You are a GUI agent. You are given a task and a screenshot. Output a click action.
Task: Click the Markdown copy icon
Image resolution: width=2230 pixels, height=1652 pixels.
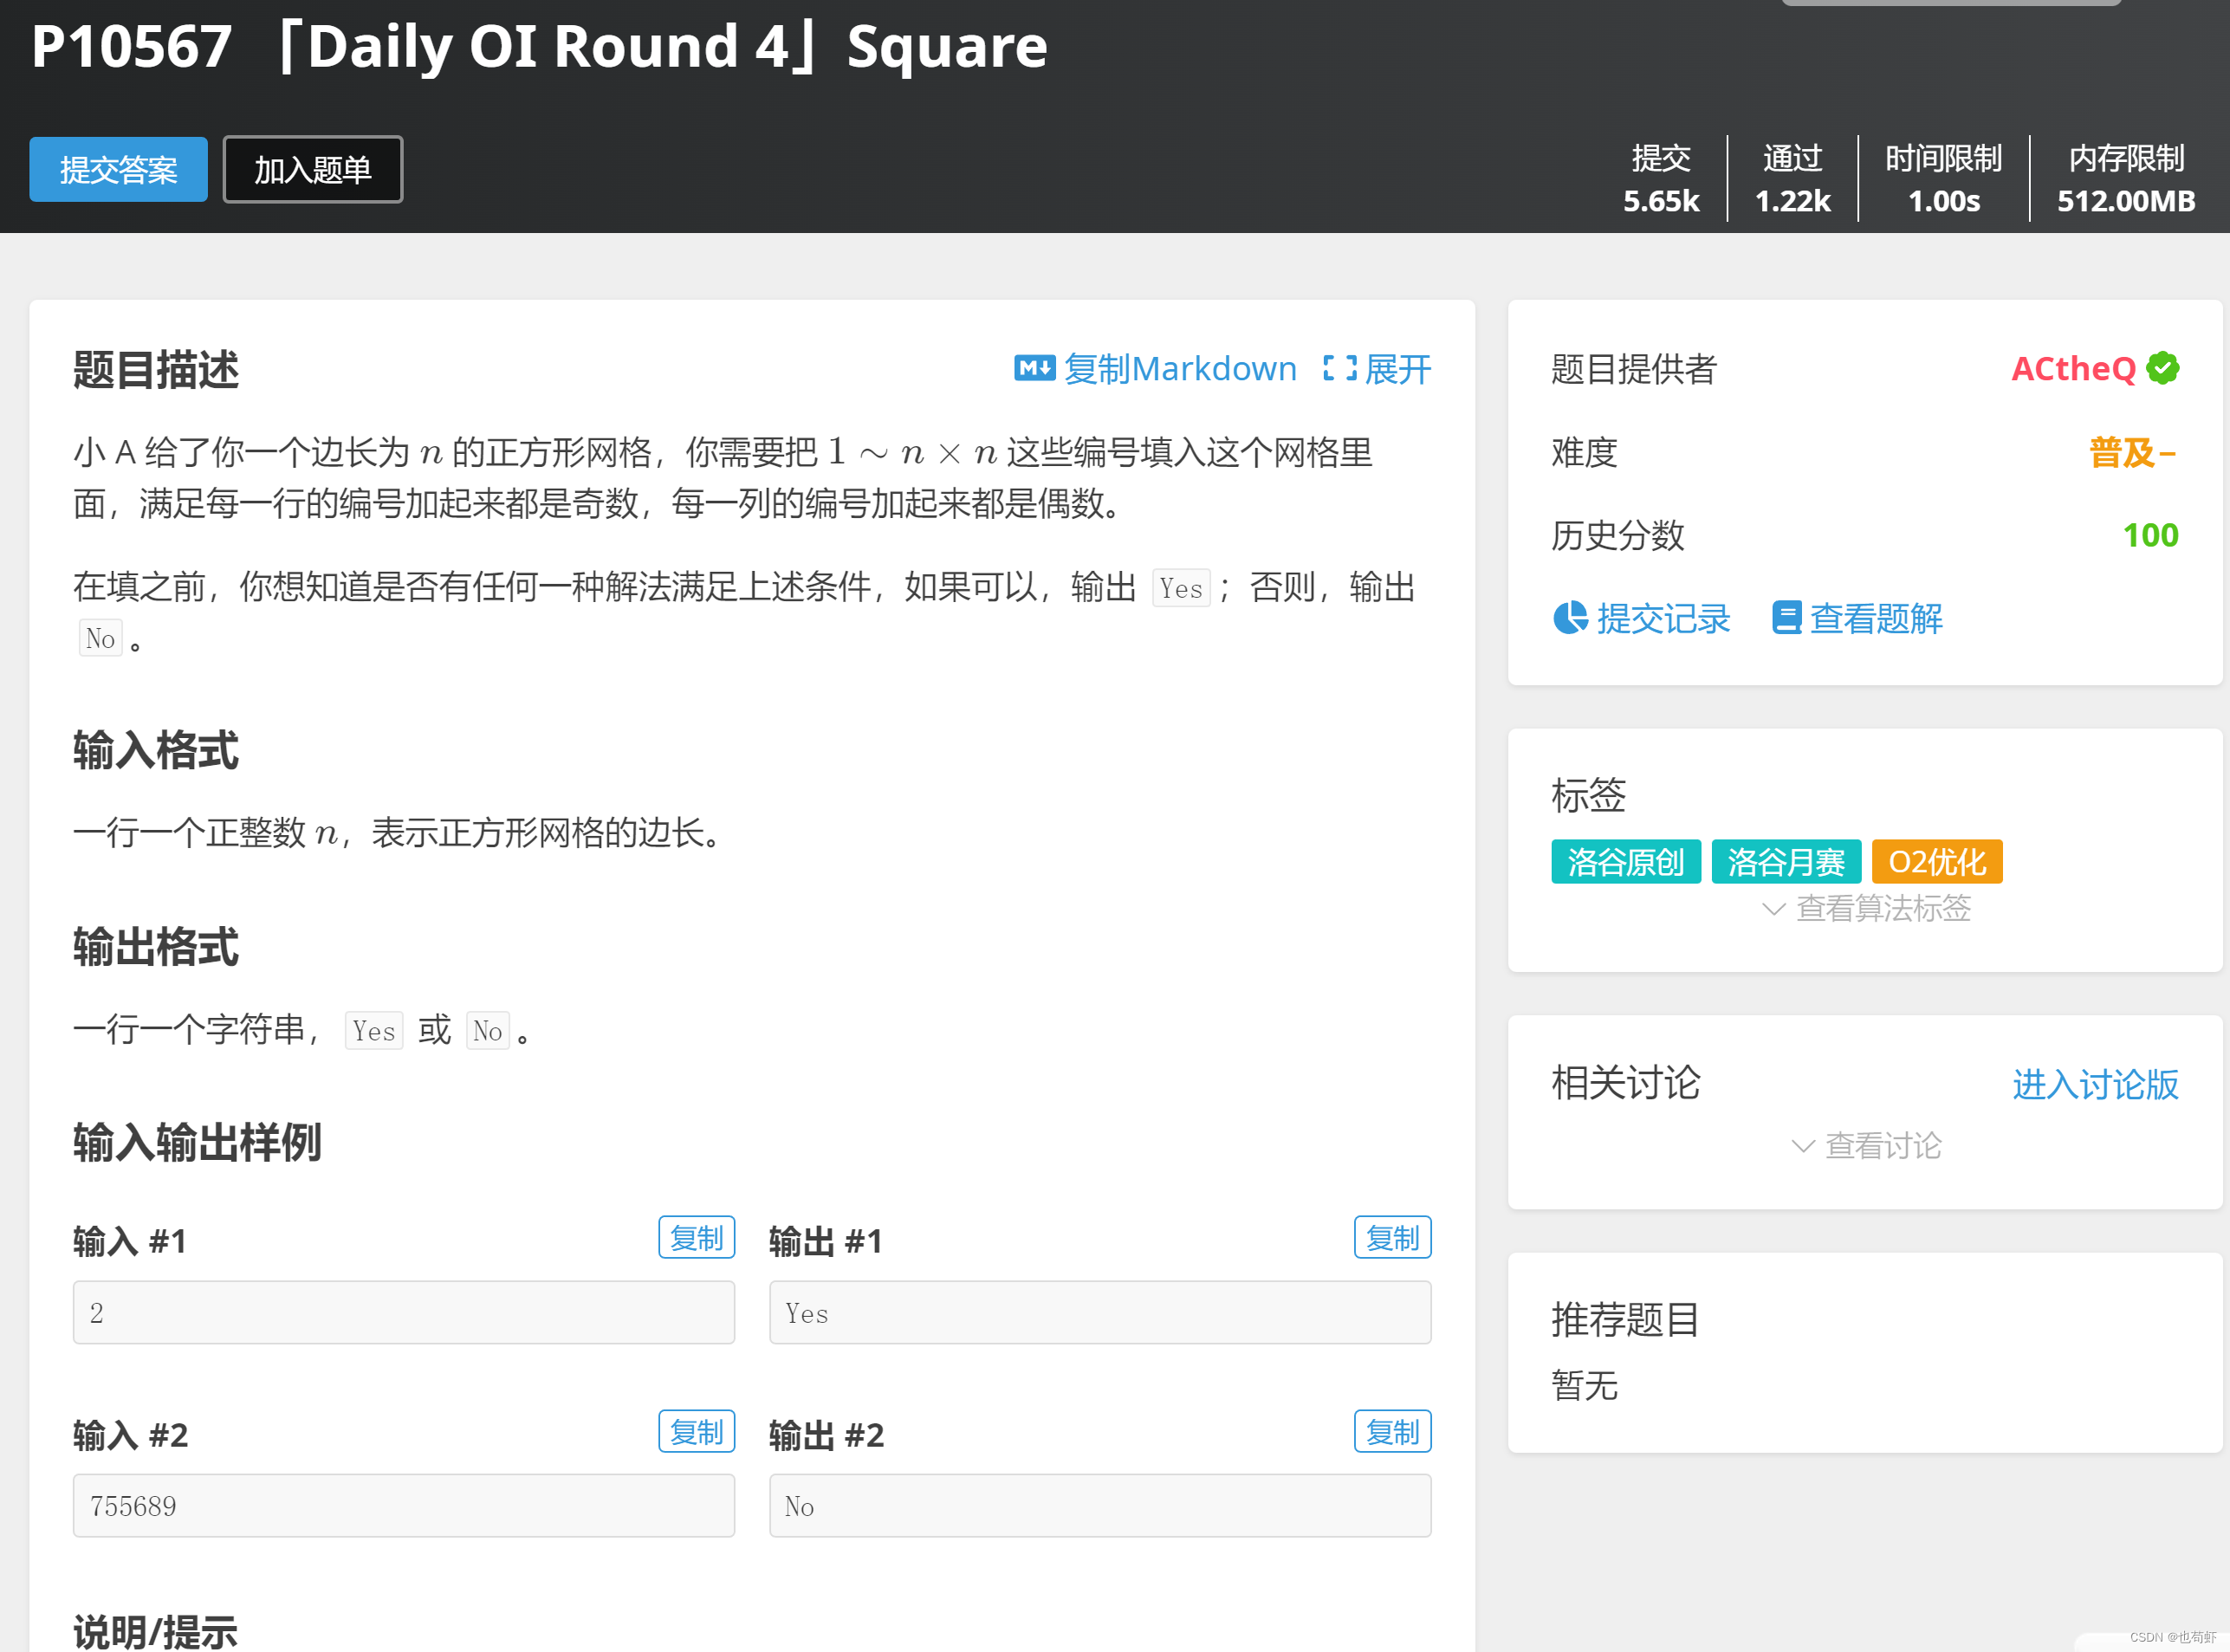click(x=1034, y=369)
